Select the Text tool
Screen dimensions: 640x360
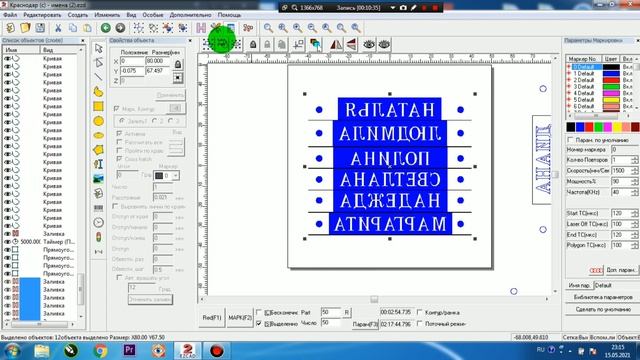click(x=98, y=164)
